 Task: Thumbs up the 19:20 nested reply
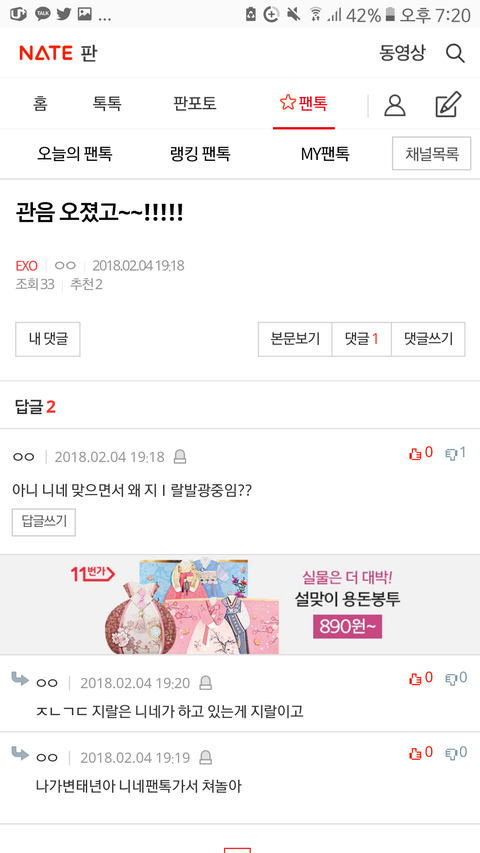coord(421,678)
